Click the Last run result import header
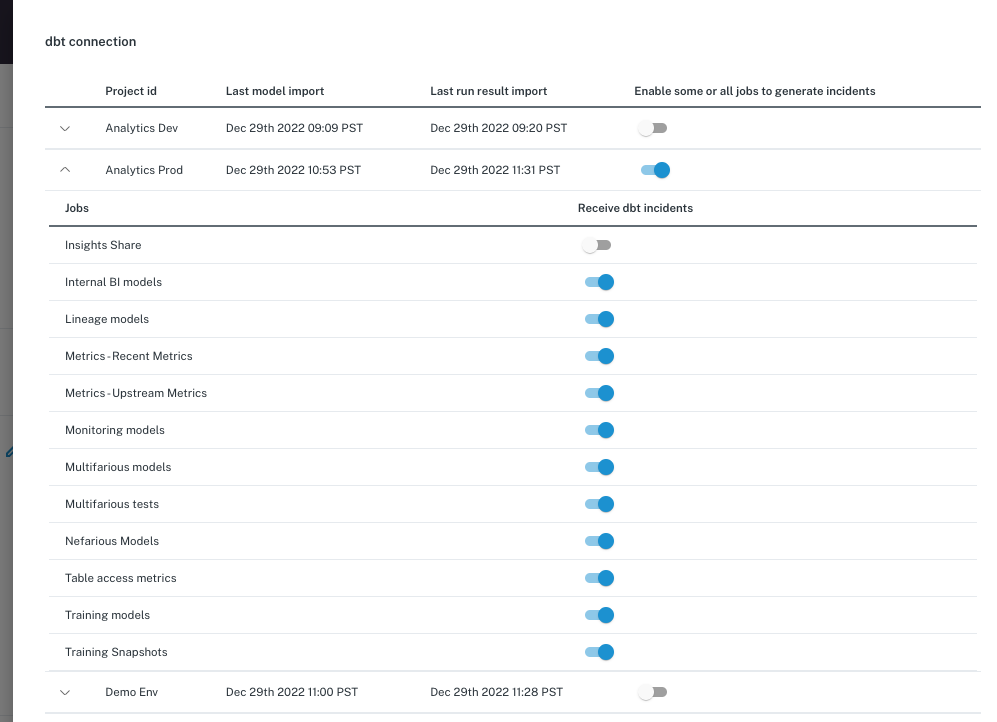Image resolution: width=997 pixels, height=722 pixels. click(x=489, y=91)
